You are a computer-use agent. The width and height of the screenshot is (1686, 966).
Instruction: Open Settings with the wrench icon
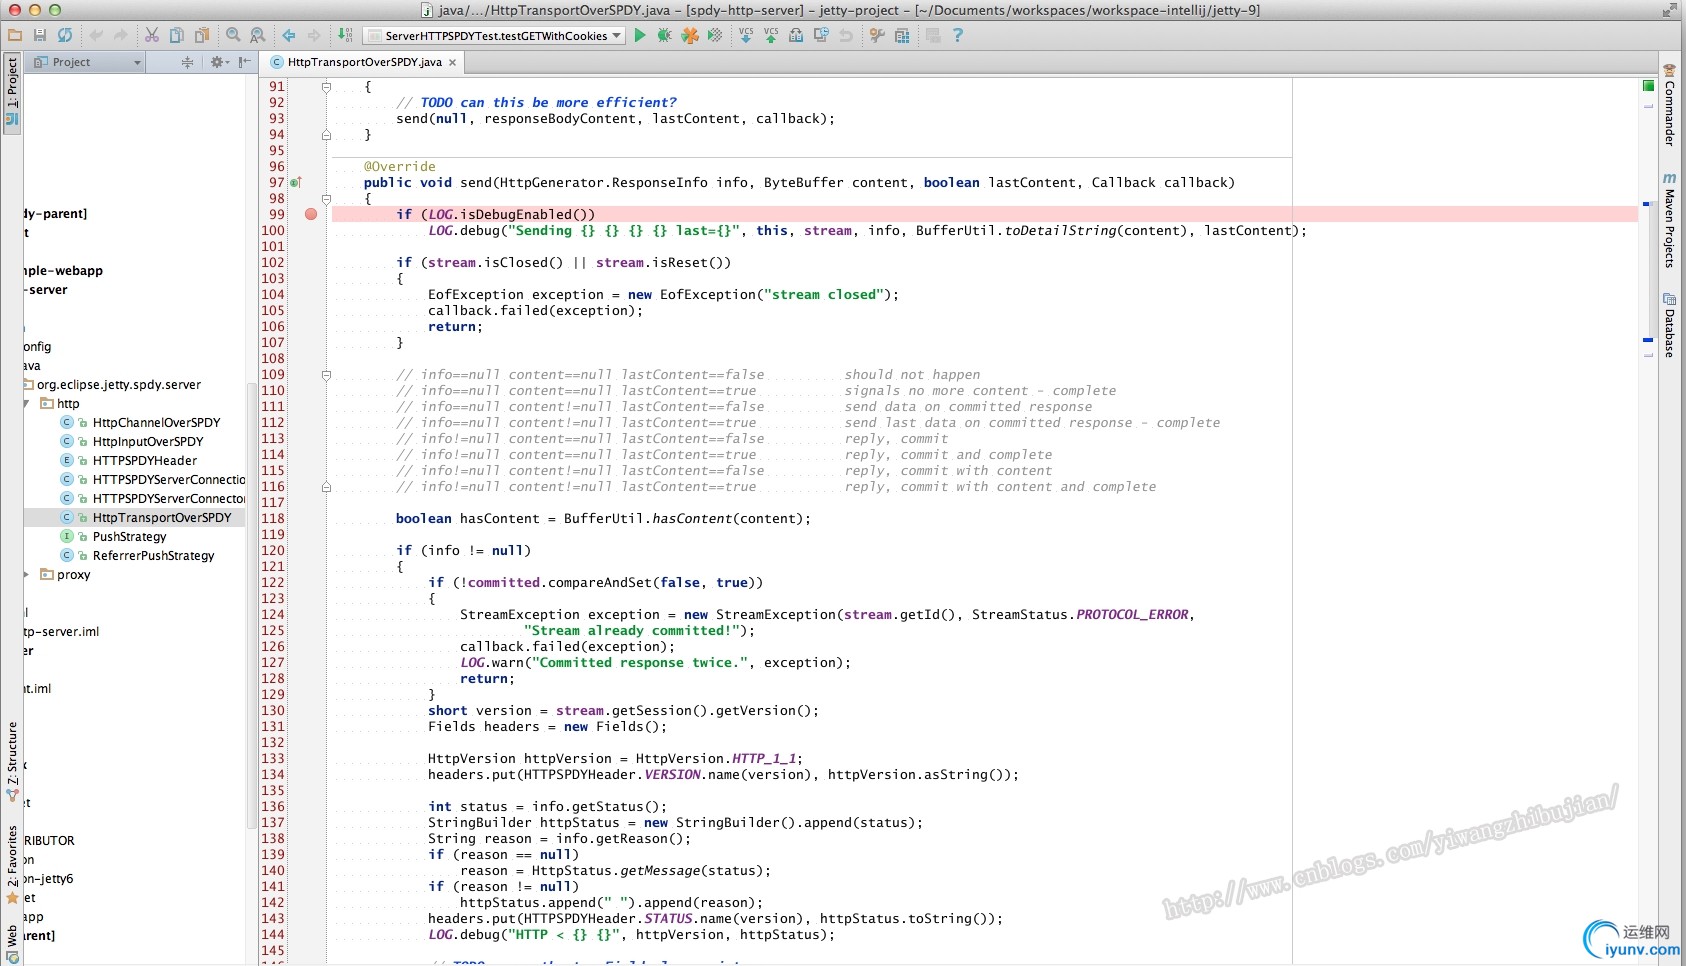point(877,35)
